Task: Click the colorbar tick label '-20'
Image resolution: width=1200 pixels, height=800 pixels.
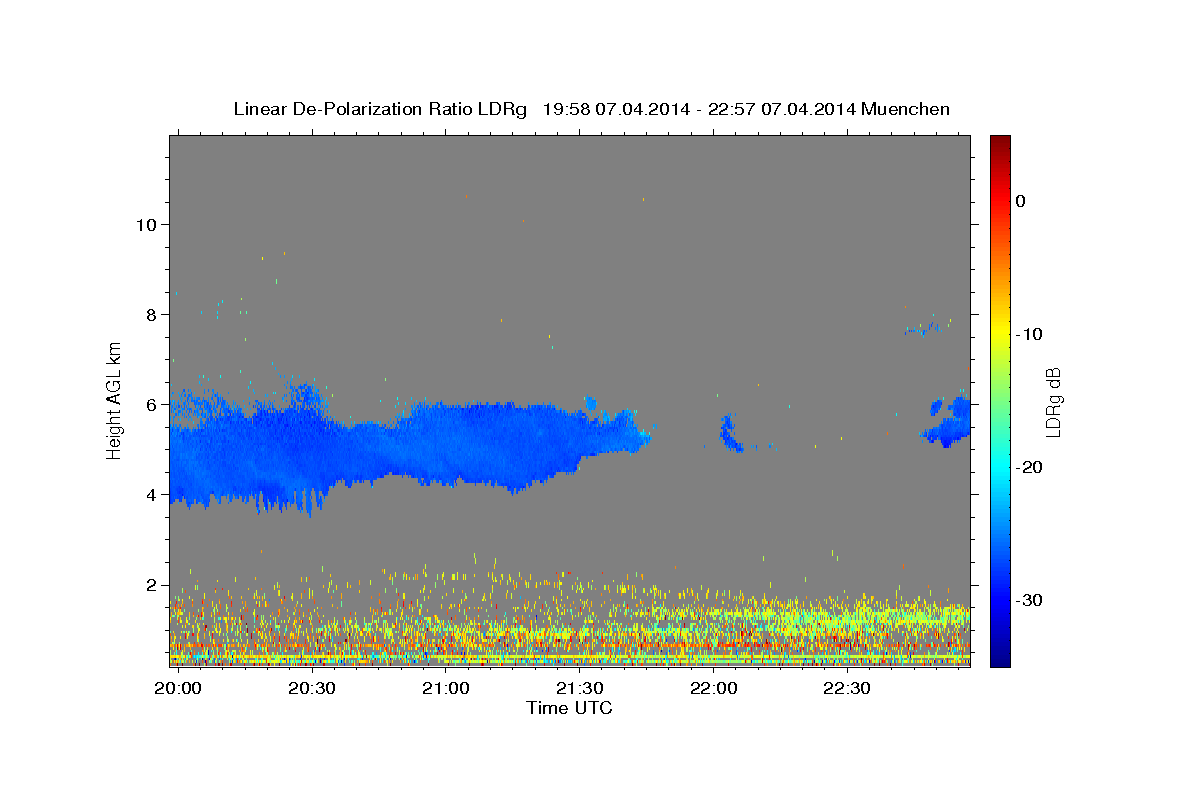Action: 1030,467
